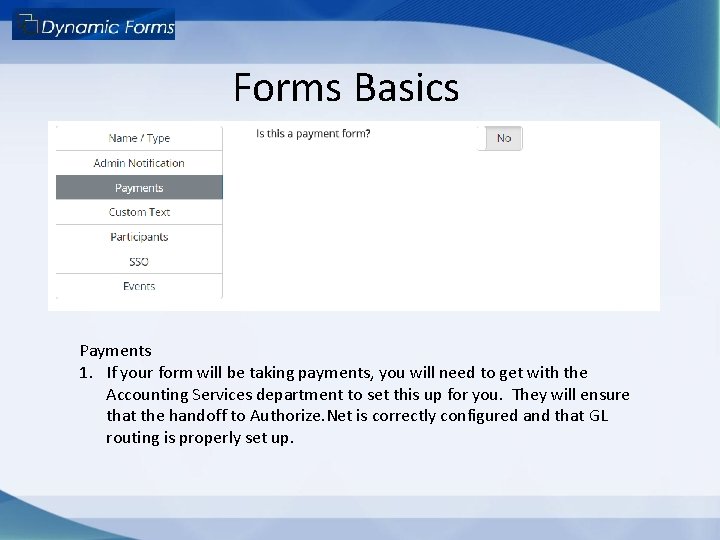
Task: Click the Dynamic Forms logo
Action: (93, 25)
